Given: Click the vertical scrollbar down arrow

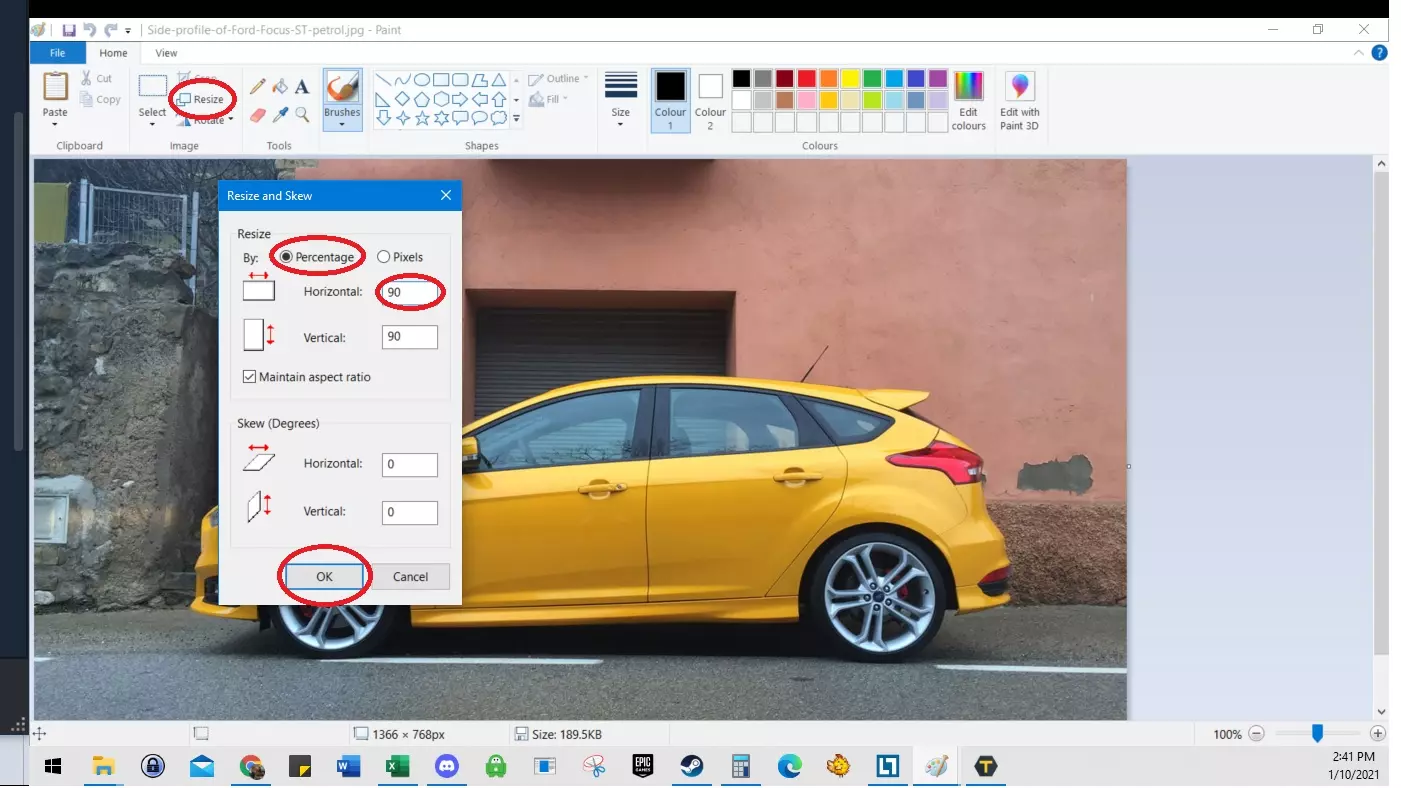Looking at the screenshot, I should [1382, 712].
